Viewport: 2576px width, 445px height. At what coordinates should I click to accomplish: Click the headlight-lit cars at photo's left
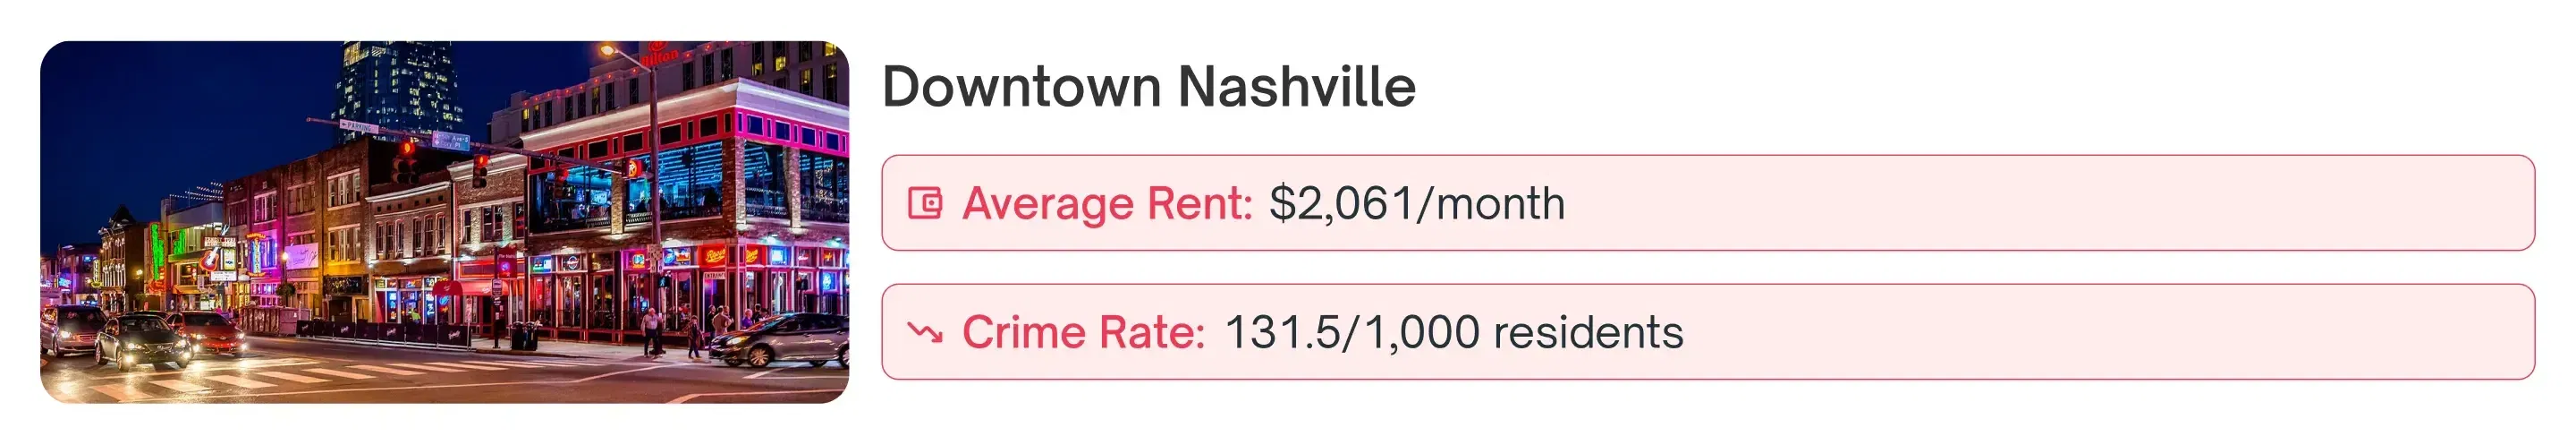pos(140,340)
